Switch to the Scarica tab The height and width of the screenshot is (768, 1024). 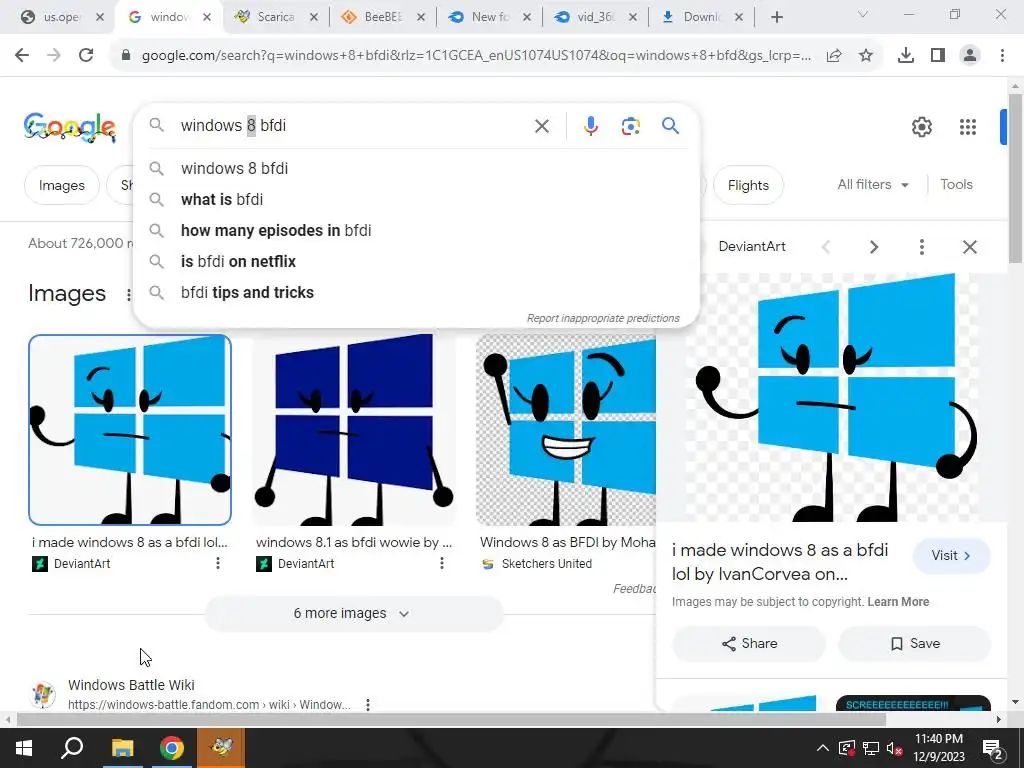(x=276, y=17)
